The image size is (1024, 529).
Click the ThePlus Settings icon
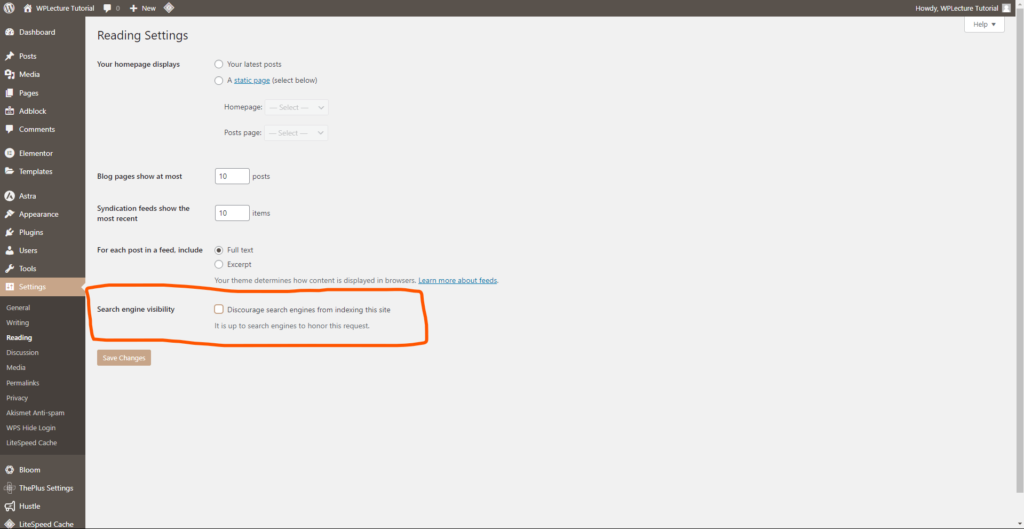10,488
